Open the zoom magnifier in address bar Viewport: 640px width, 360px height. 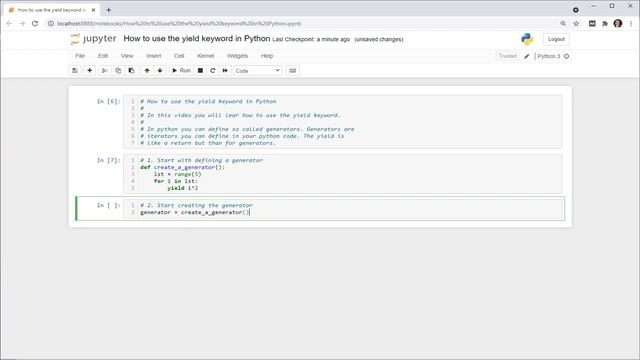[563, 24]
